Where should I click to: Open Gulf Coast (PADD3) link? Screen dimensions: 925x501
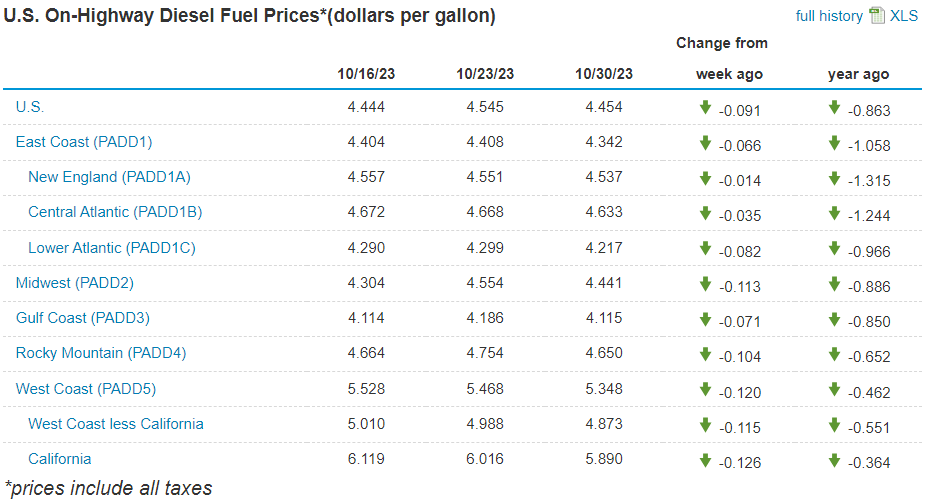click(81, 318)
